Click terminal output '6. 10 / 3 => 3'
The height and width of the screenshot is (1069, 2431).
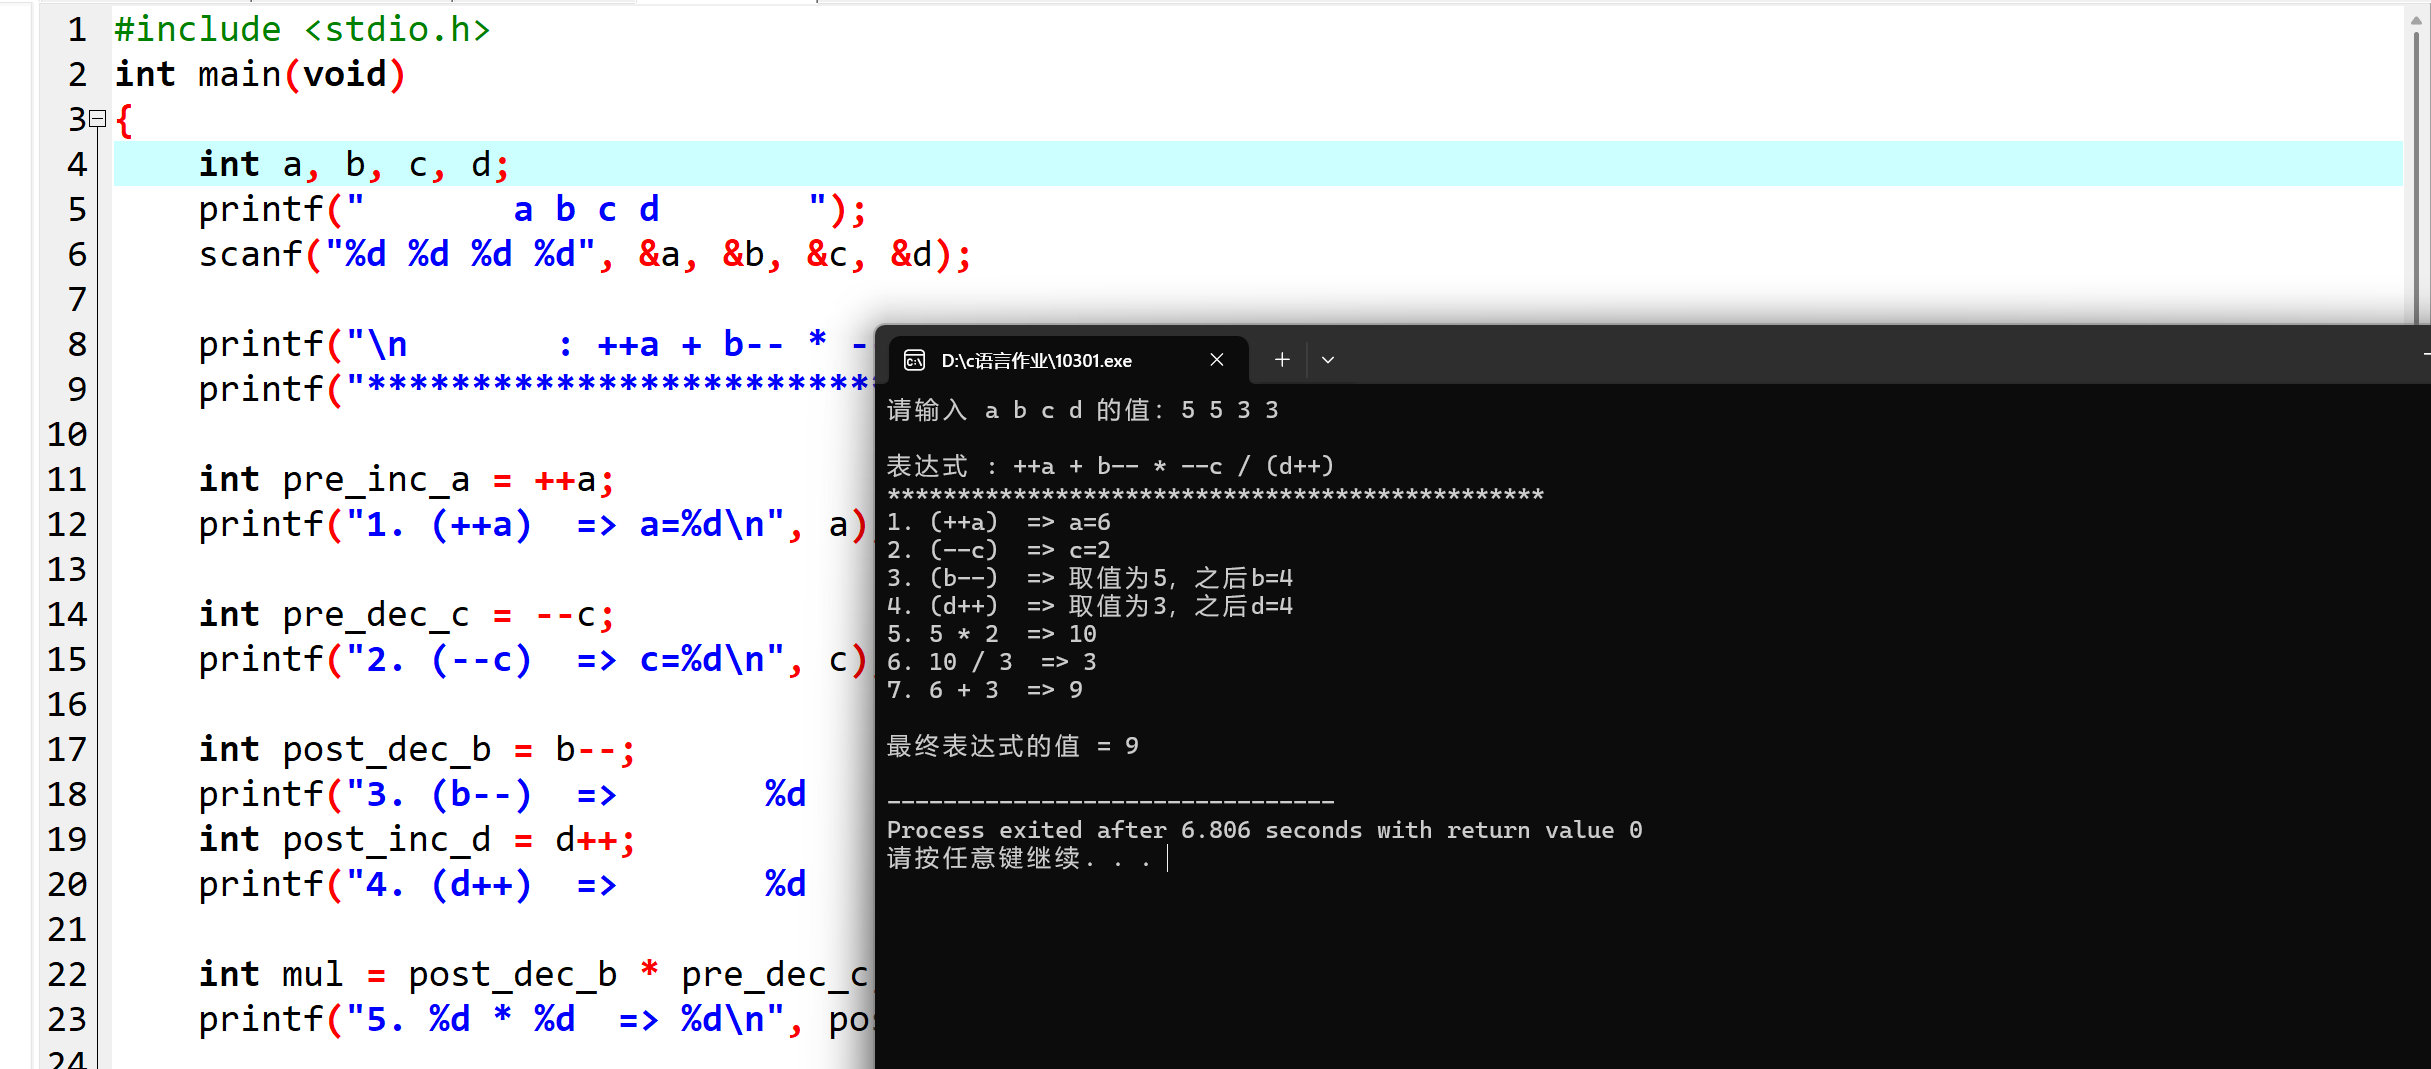(x=992, y=662)
